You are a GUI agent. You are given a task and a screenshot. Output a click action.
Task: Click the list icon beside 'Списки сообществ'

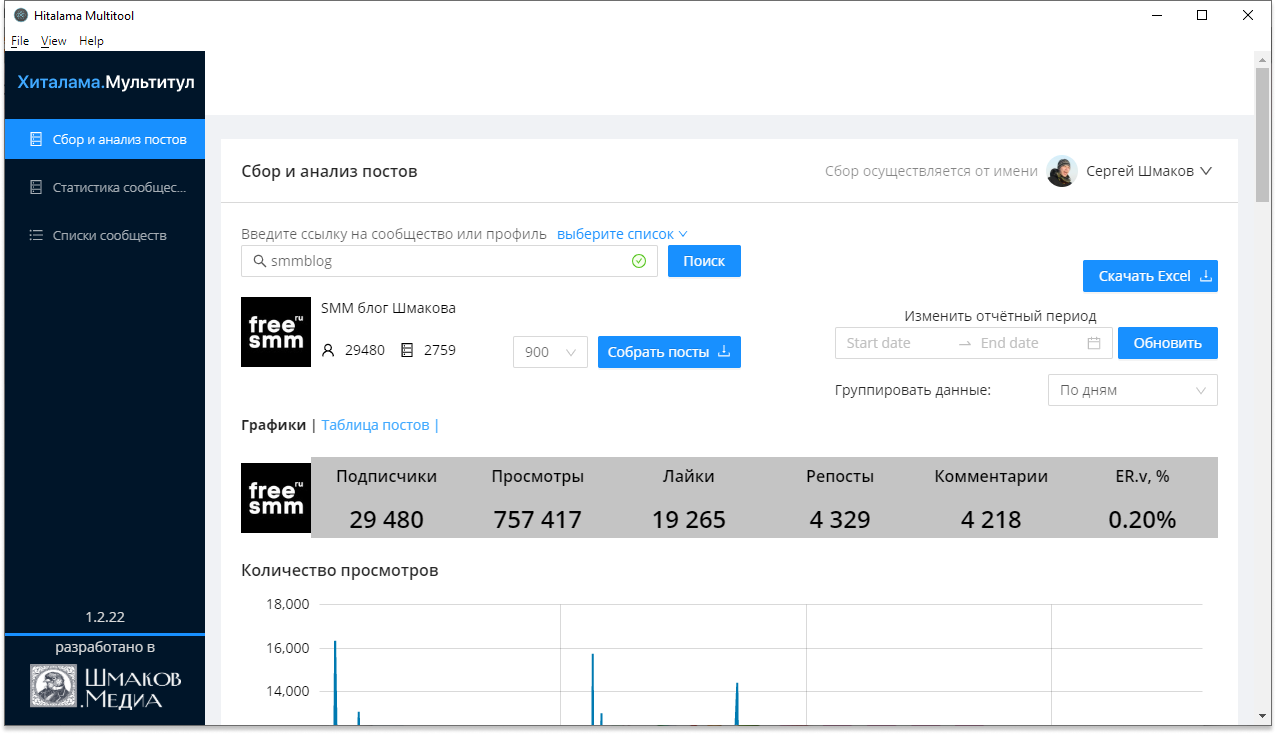click(x=36, y=235)
